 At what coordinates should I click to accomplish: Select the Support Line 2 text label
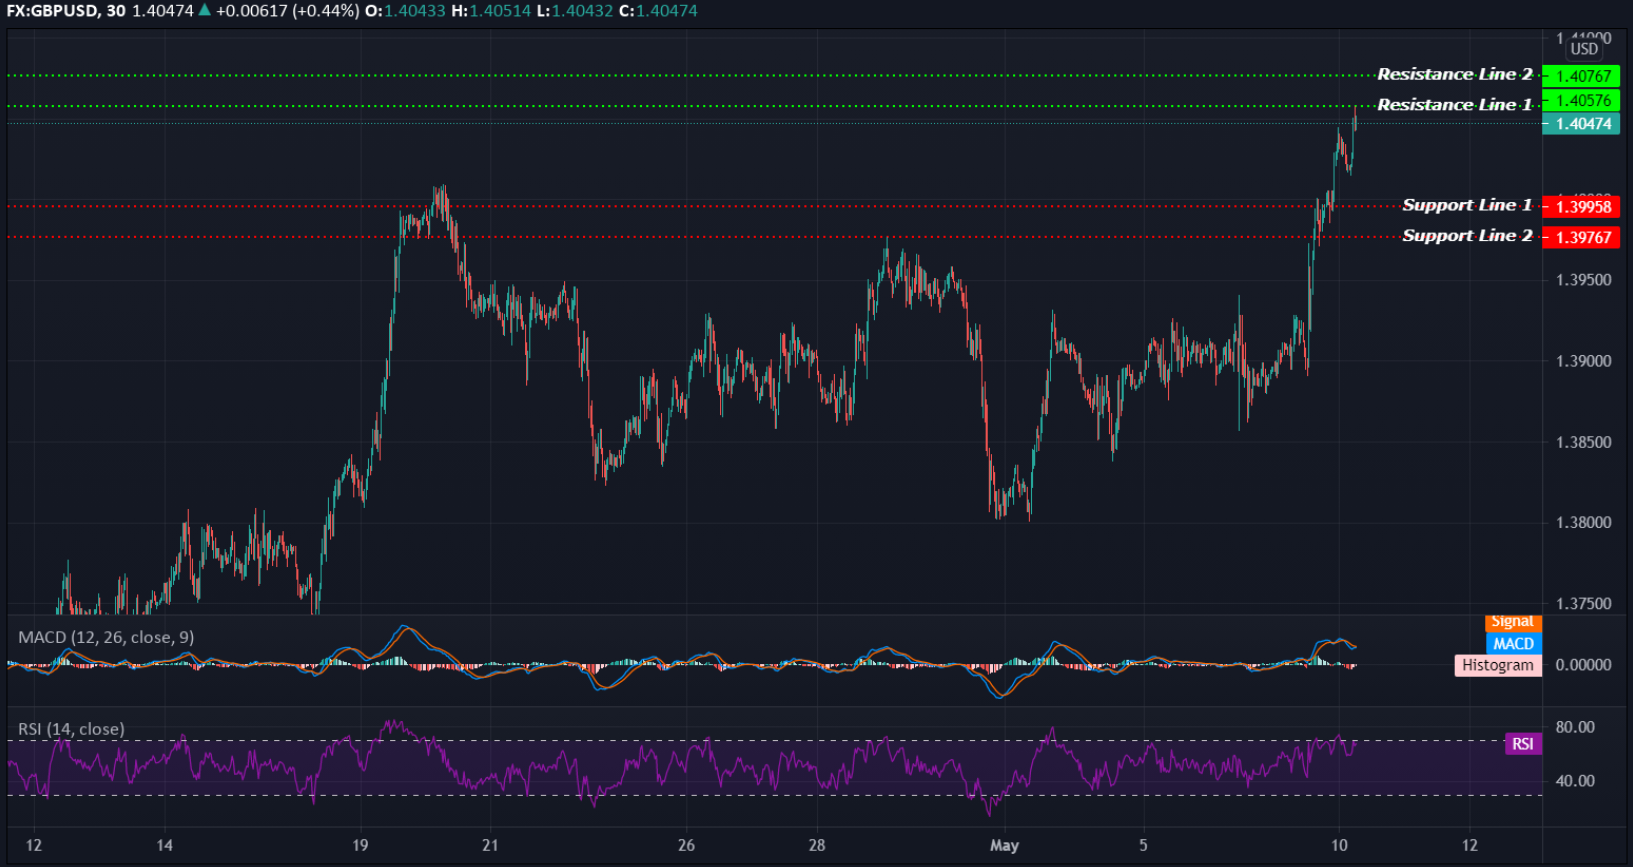1467,235
